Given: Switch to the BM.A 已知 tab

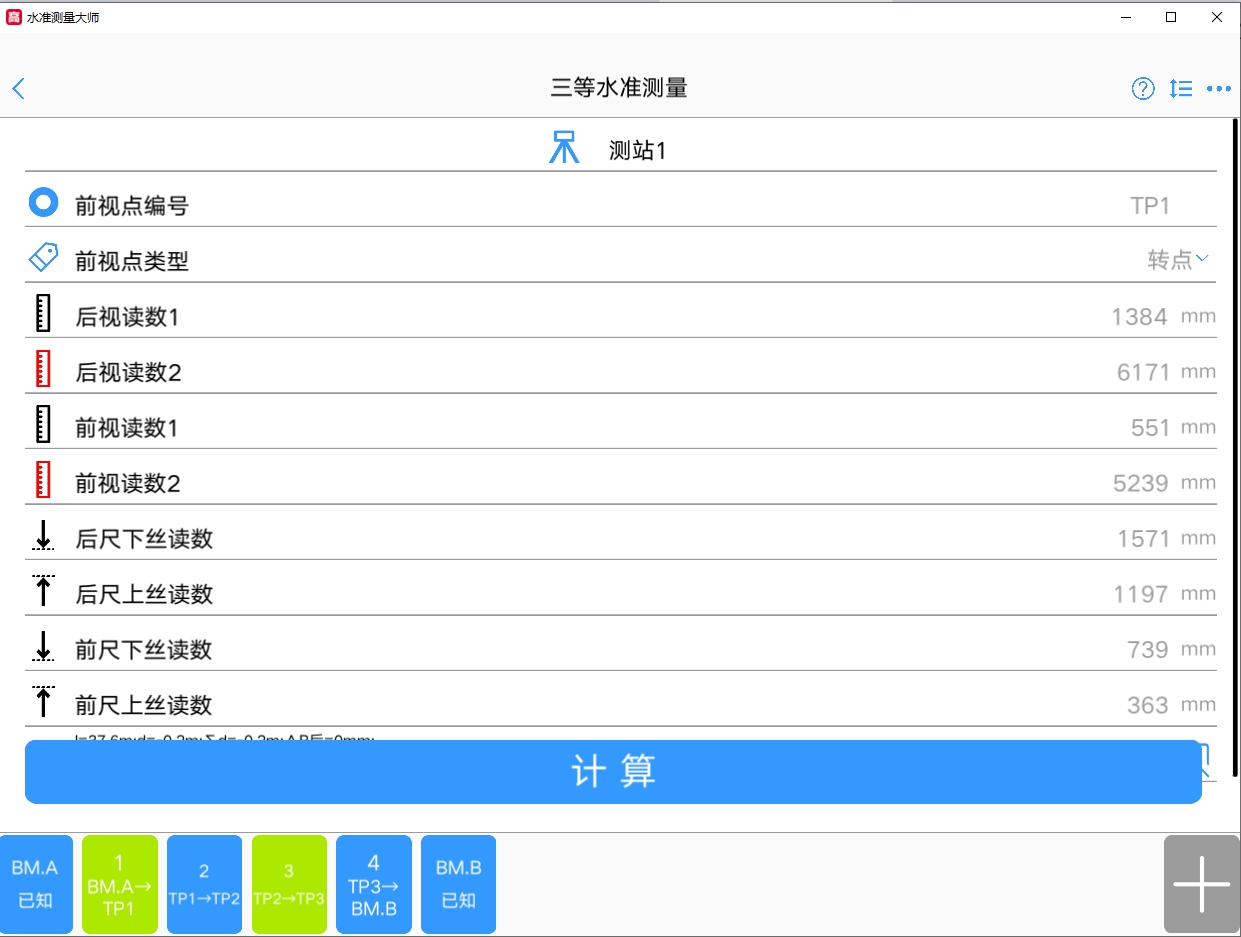Looking at the screenshot, I should 36,884.
